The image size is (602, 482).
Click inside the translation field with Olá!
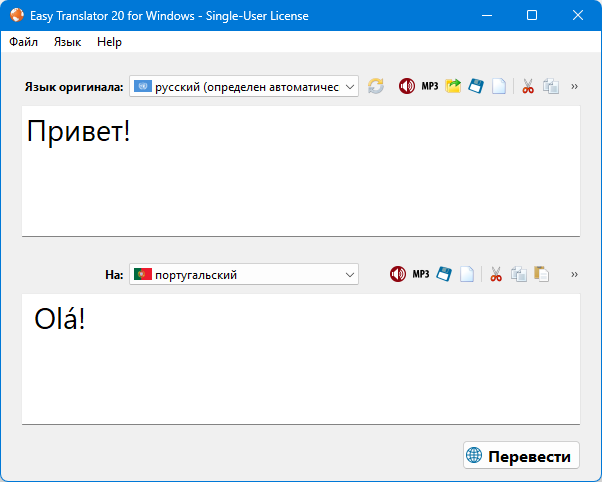[301, 359]
